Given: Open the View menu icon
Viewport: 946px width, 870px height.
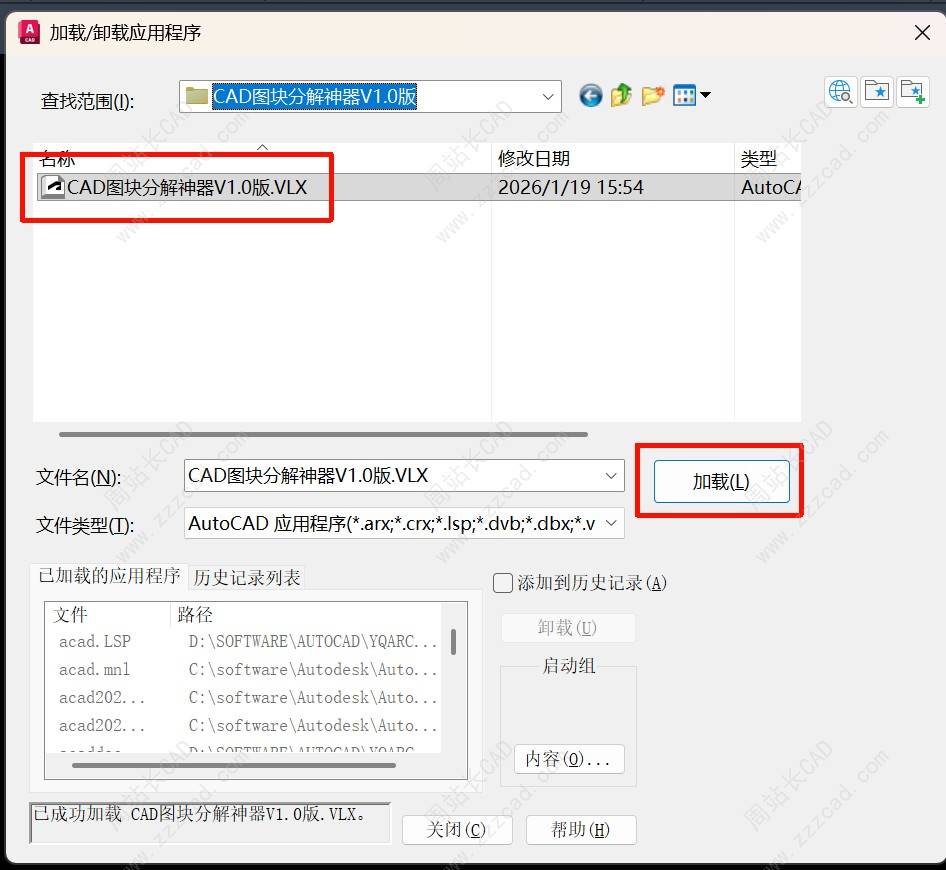Looking at the screenshot, I should (691, 96).
